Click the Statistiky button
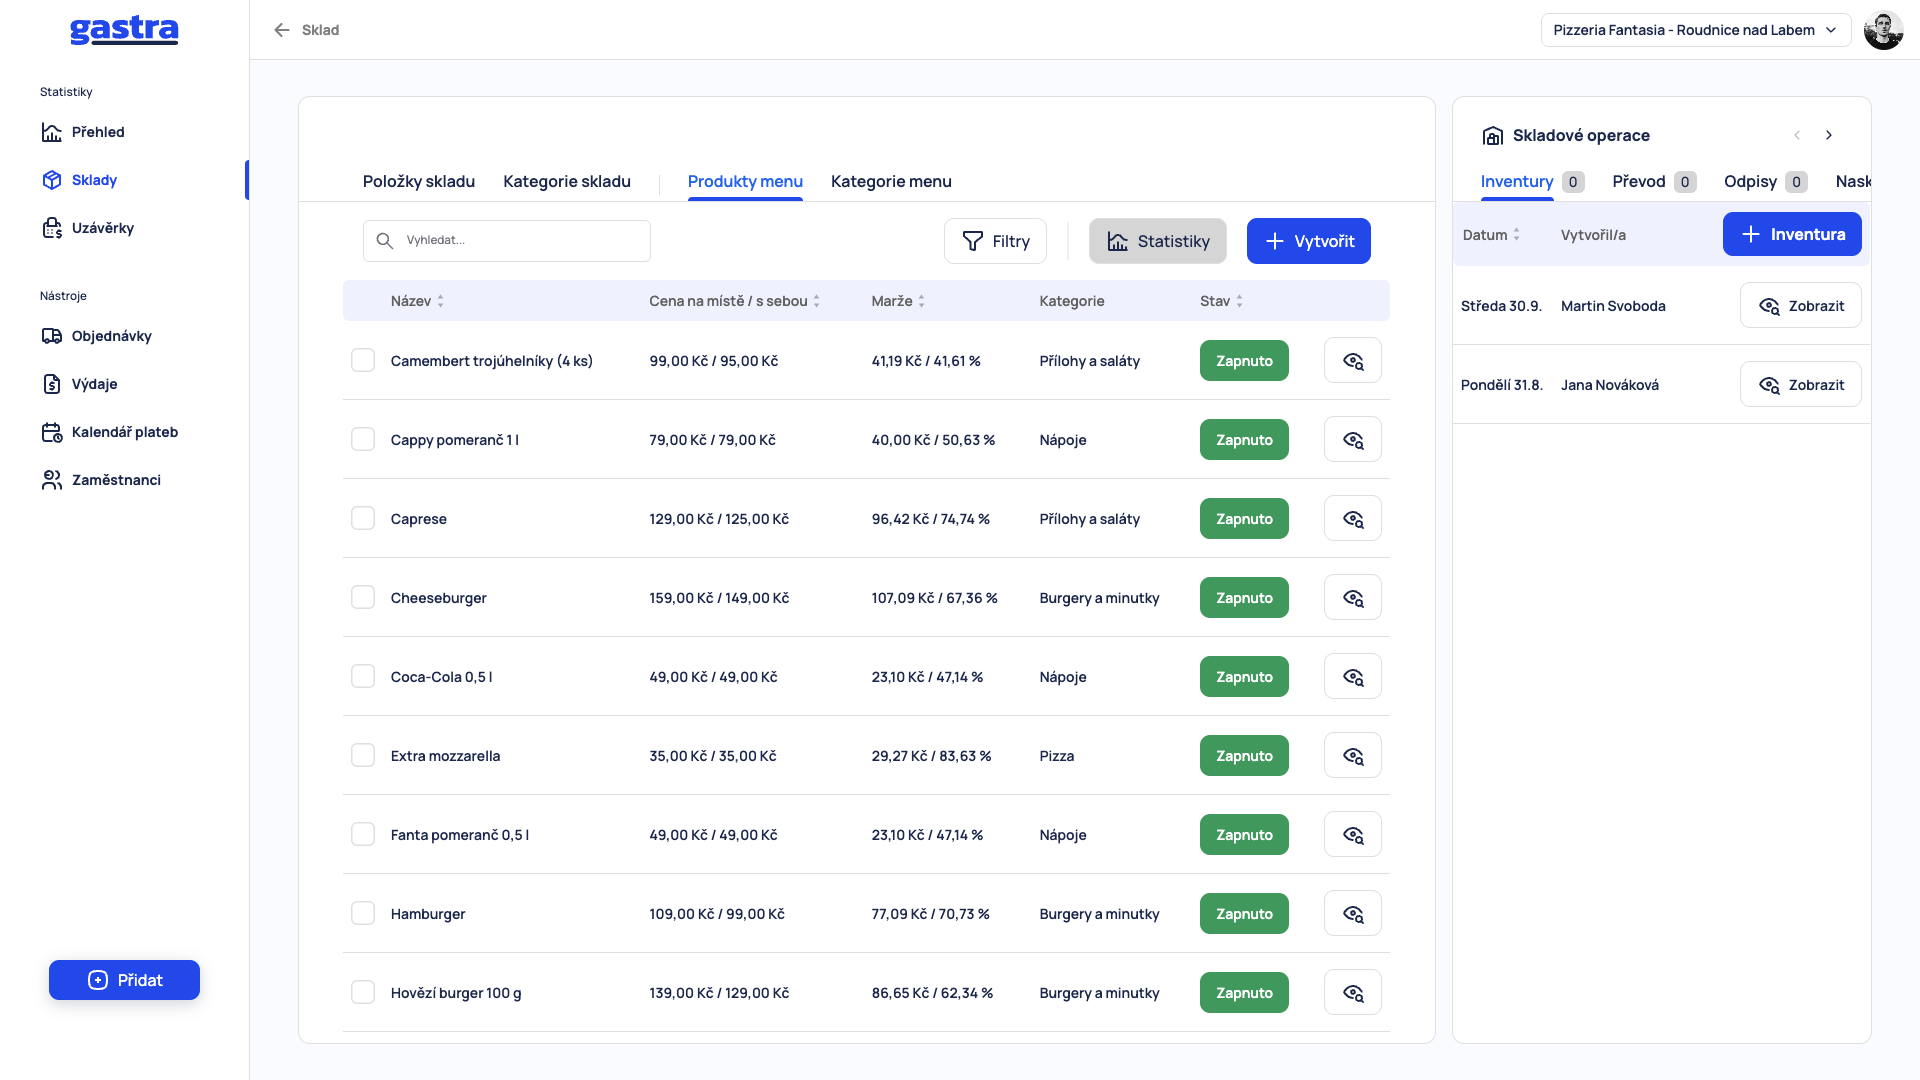Image resolution: width=1920 pixels, height=1080 pixels. [1157, 241]
